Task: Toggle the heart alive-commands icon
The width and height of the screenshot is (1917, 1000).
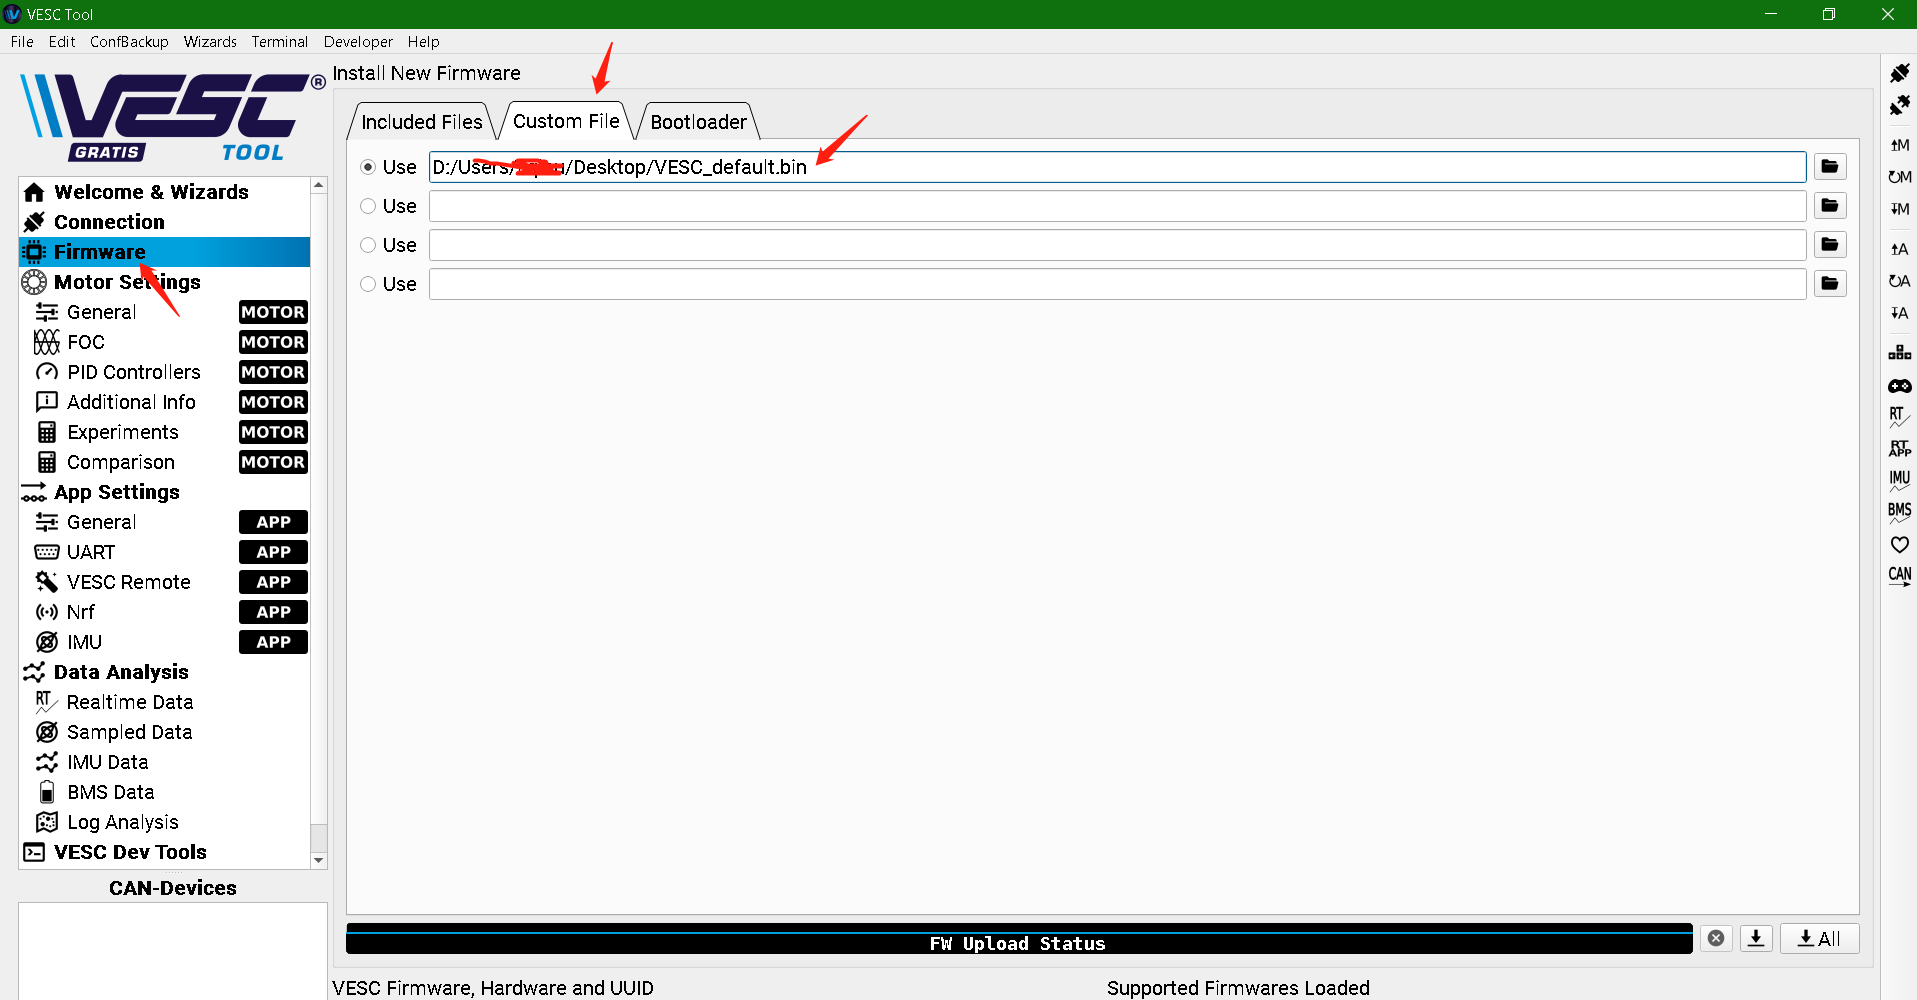Action: 1899,544
